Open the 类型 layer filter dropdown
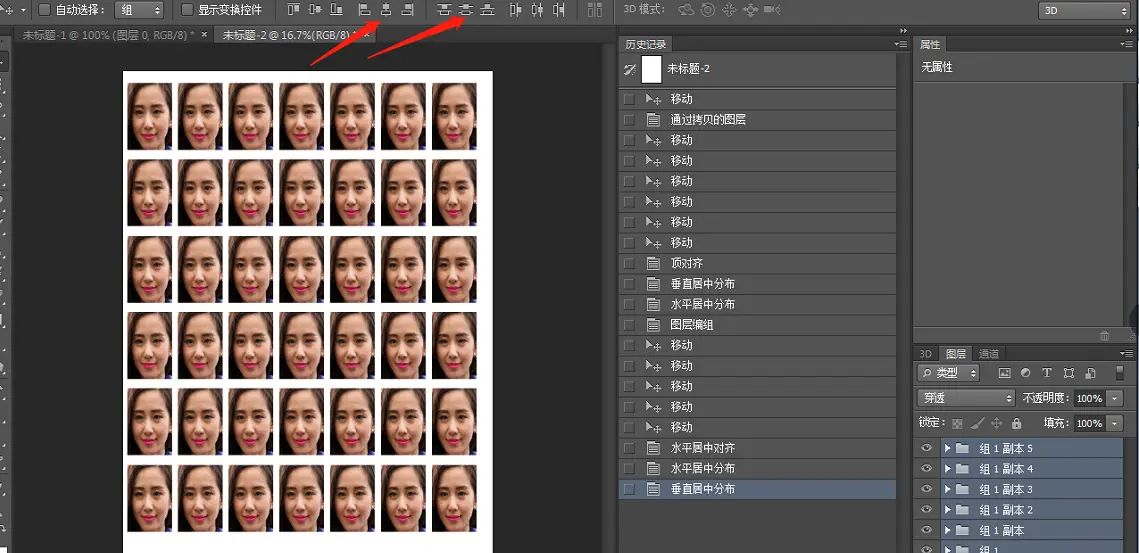The image size is (1139, 553). click(x=949, y=373)
